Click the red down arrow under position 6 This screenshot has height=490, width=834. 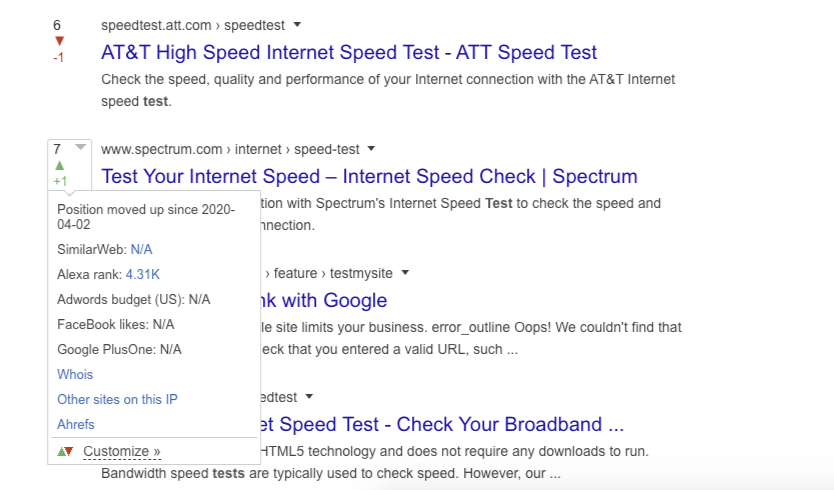coord(59,41)
